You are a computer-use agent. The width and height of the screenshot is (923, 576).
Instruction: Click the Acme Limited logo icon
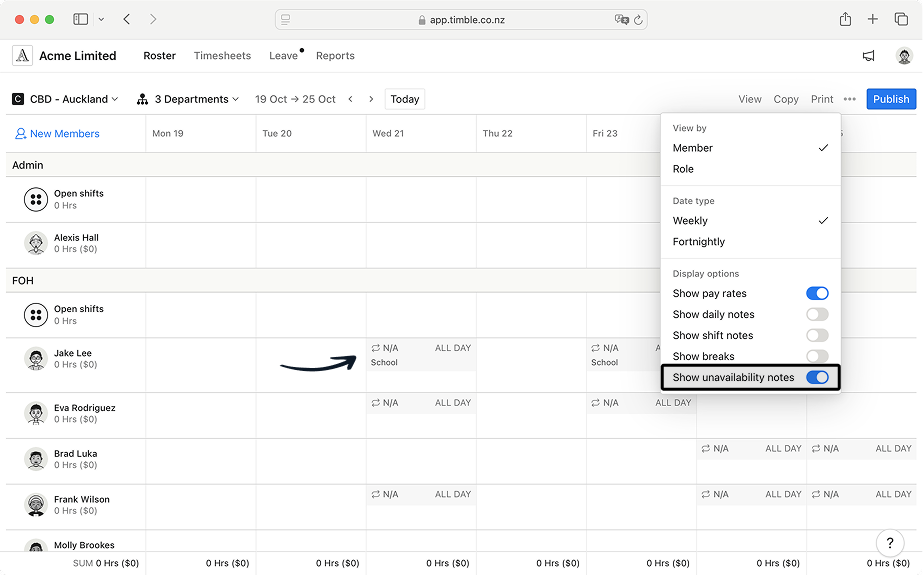[x=22, y=56]
